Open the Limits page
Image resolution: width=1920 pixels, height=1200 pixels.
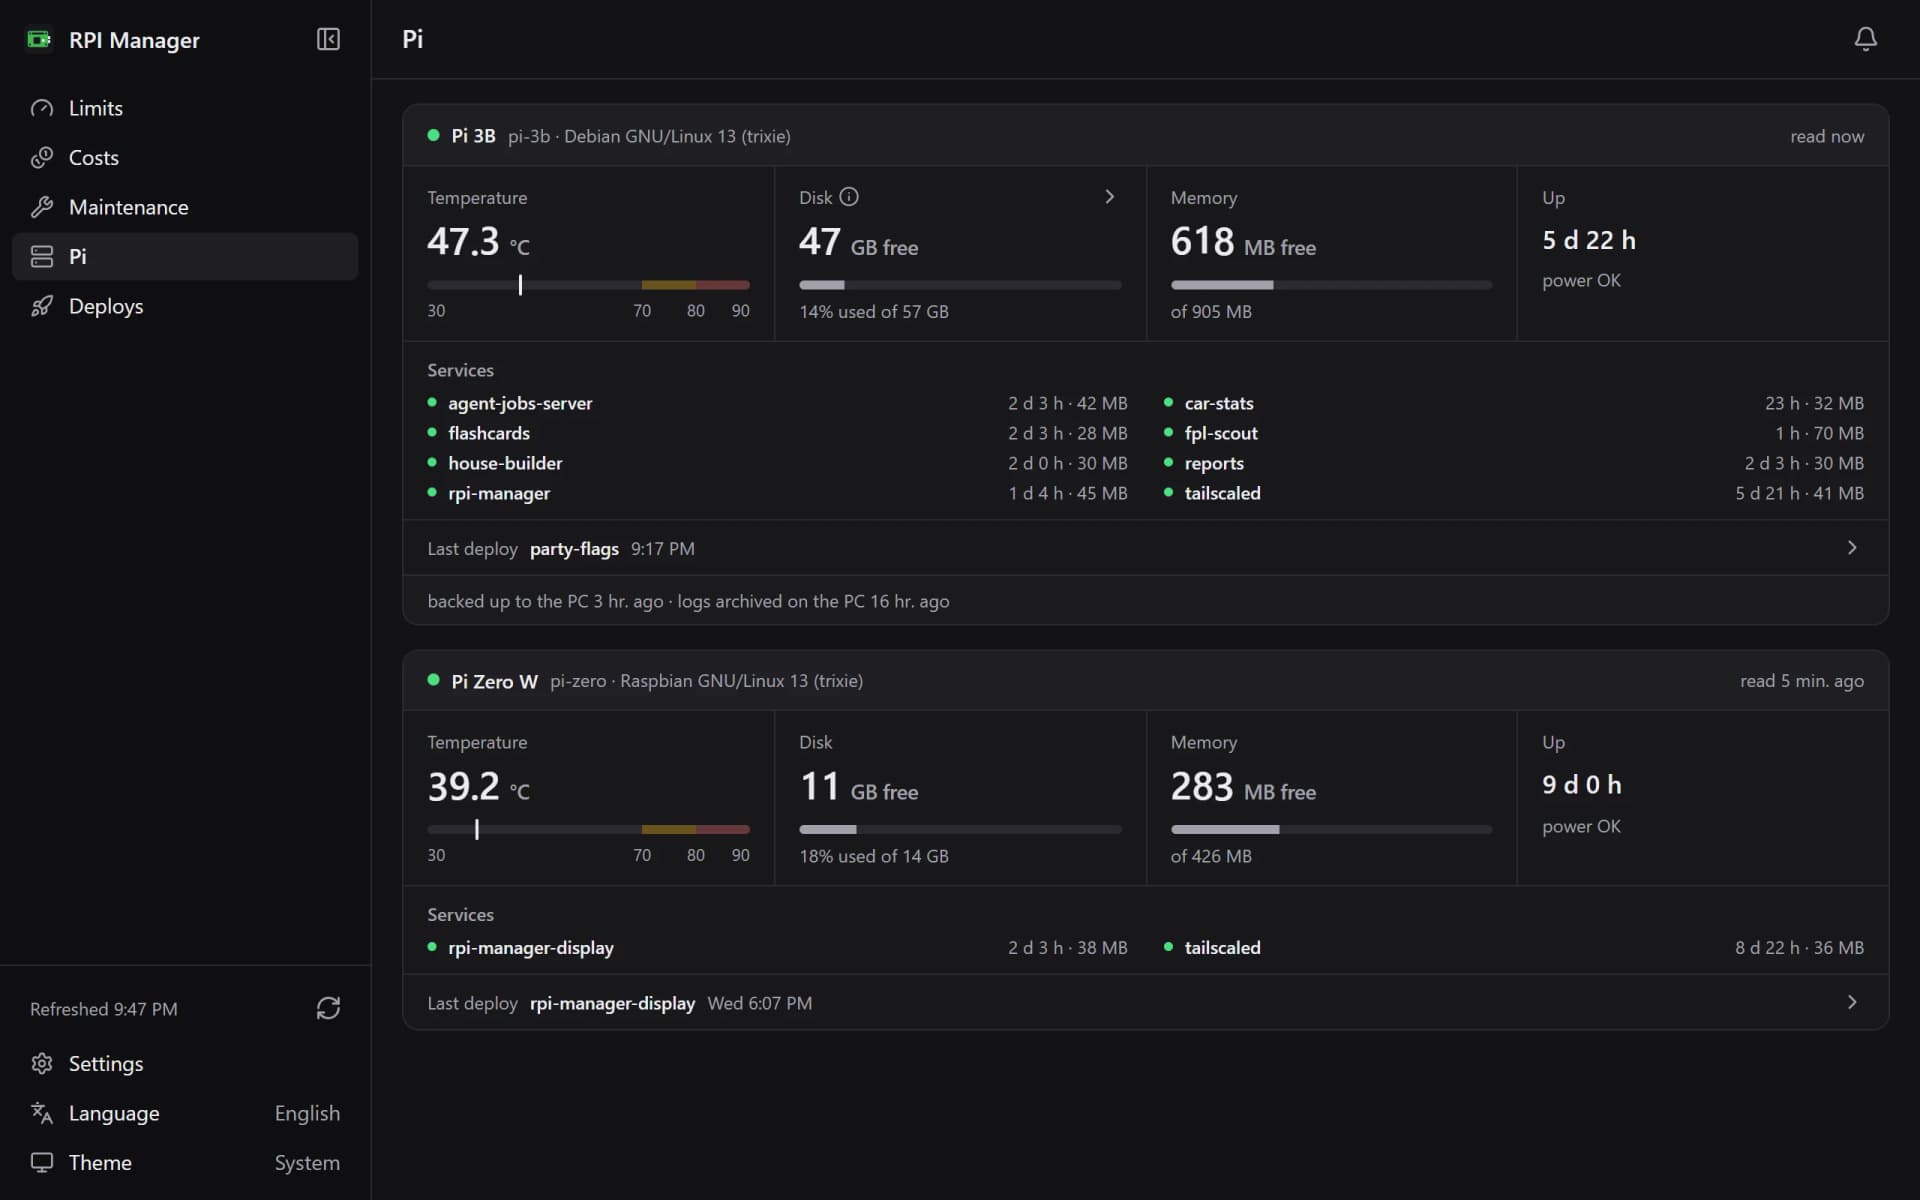click(x=185, y=108)
